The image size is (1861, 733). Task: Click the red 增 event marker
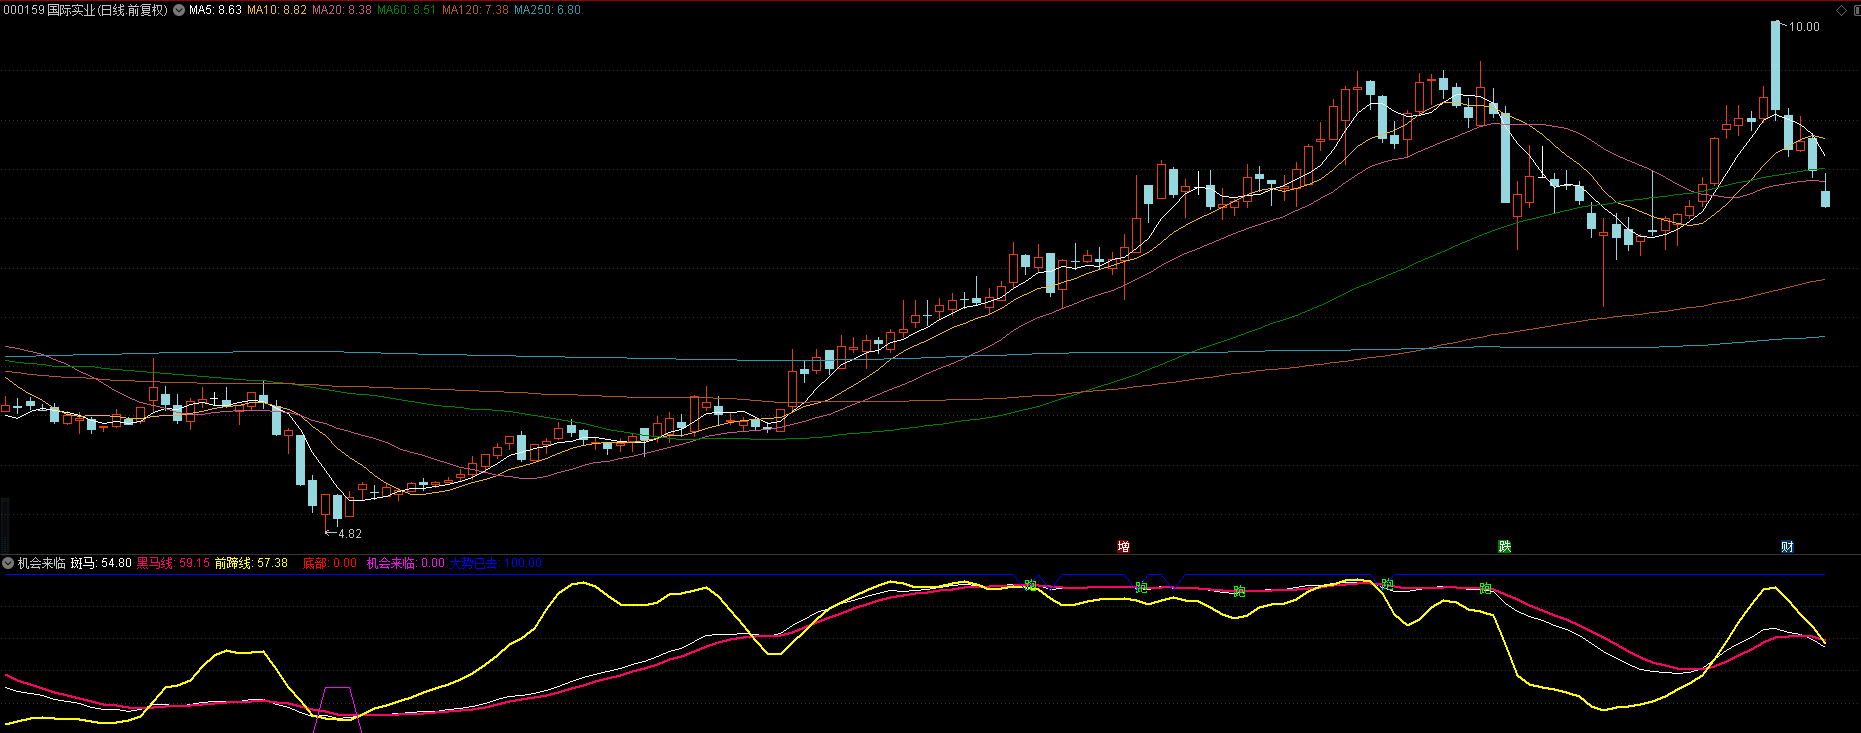click(1123, 546)
